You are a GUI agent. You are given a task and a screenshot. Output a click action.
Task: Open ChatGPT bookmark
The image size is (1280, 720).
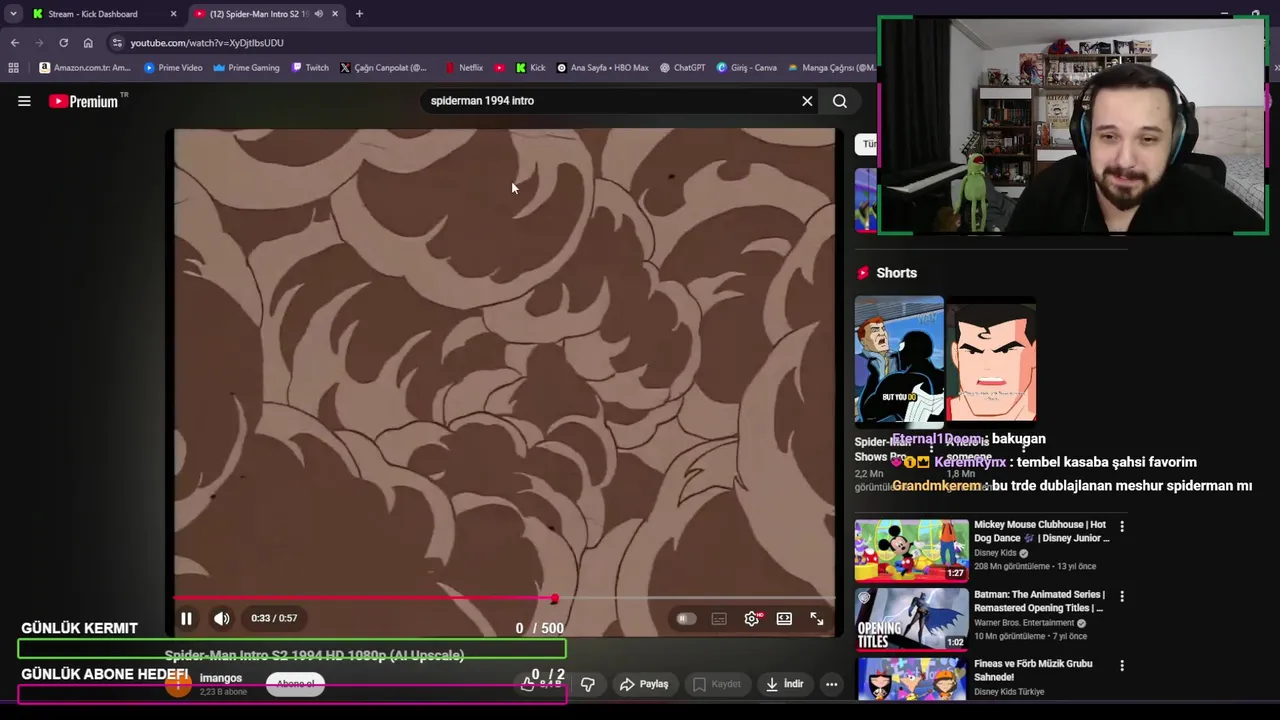[x=683, y=68]
